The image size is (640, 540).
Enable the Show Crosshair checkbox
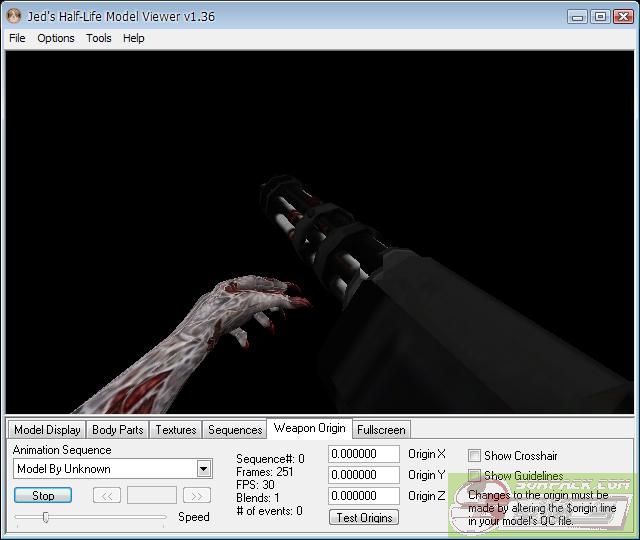[x=475, y=456]
